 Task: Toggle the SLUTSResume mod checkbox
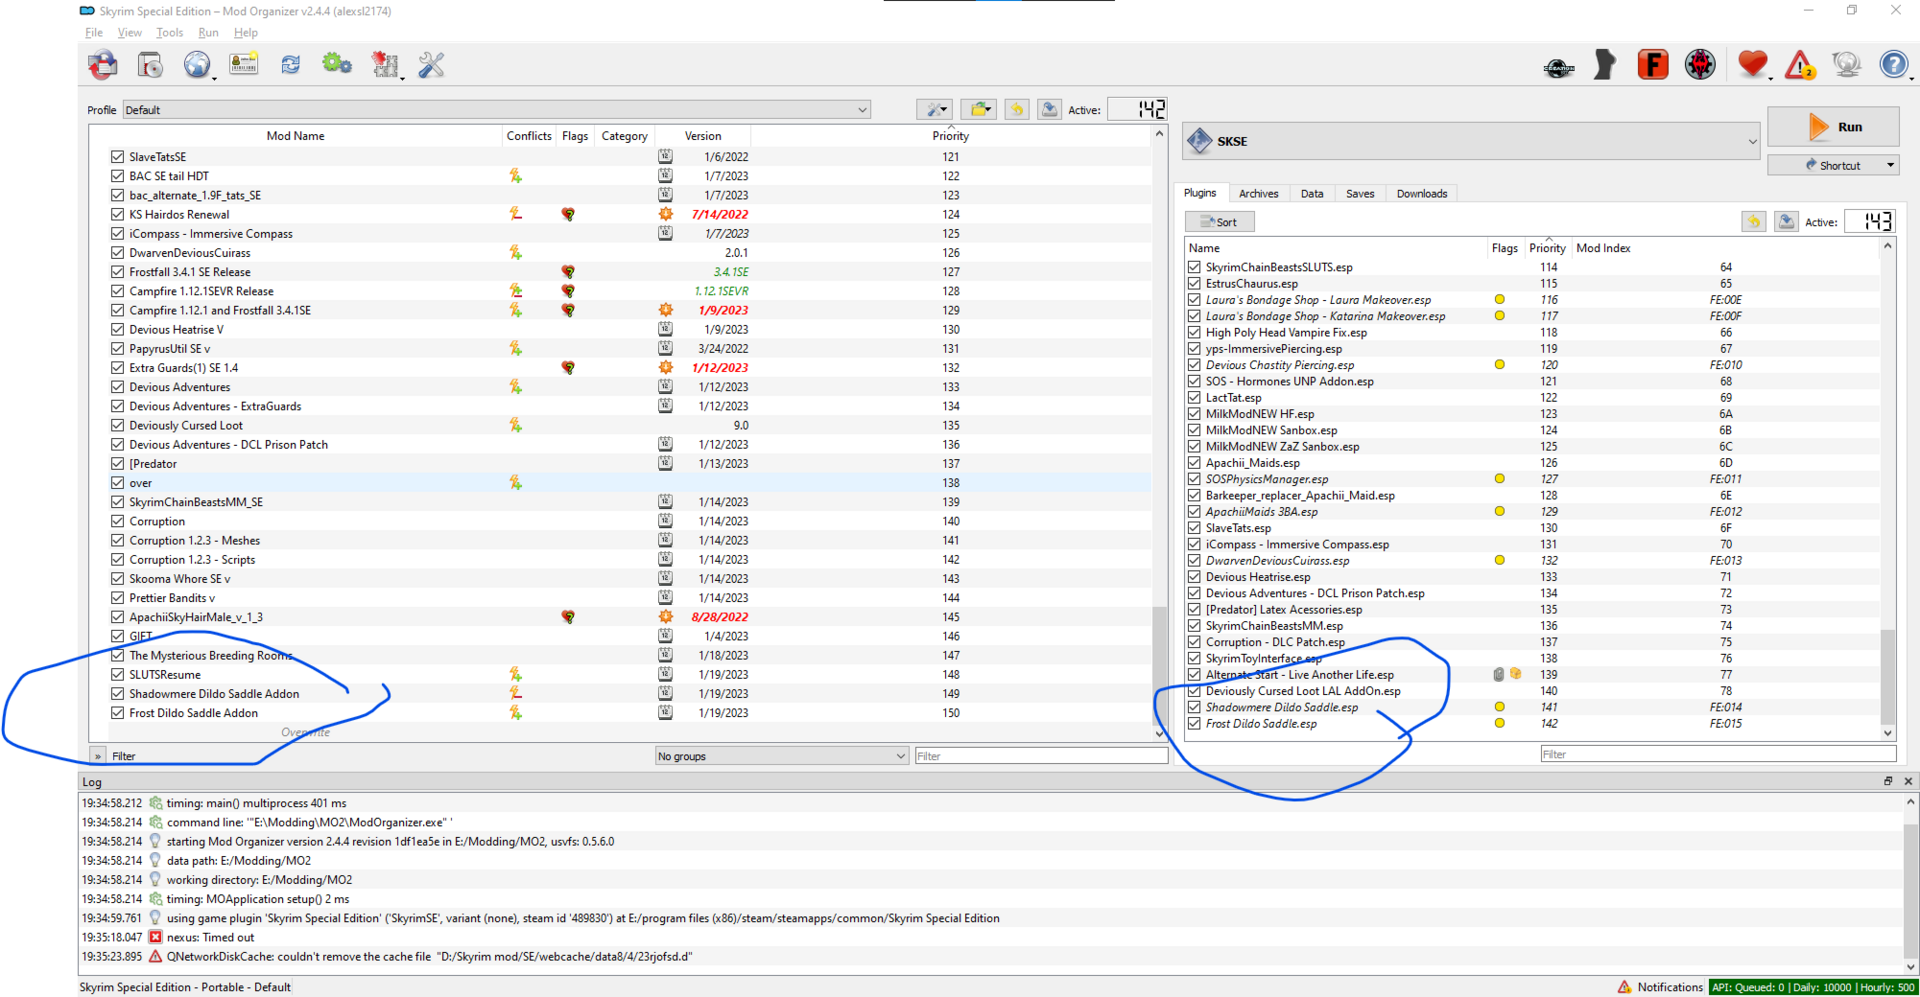point(117,675)
